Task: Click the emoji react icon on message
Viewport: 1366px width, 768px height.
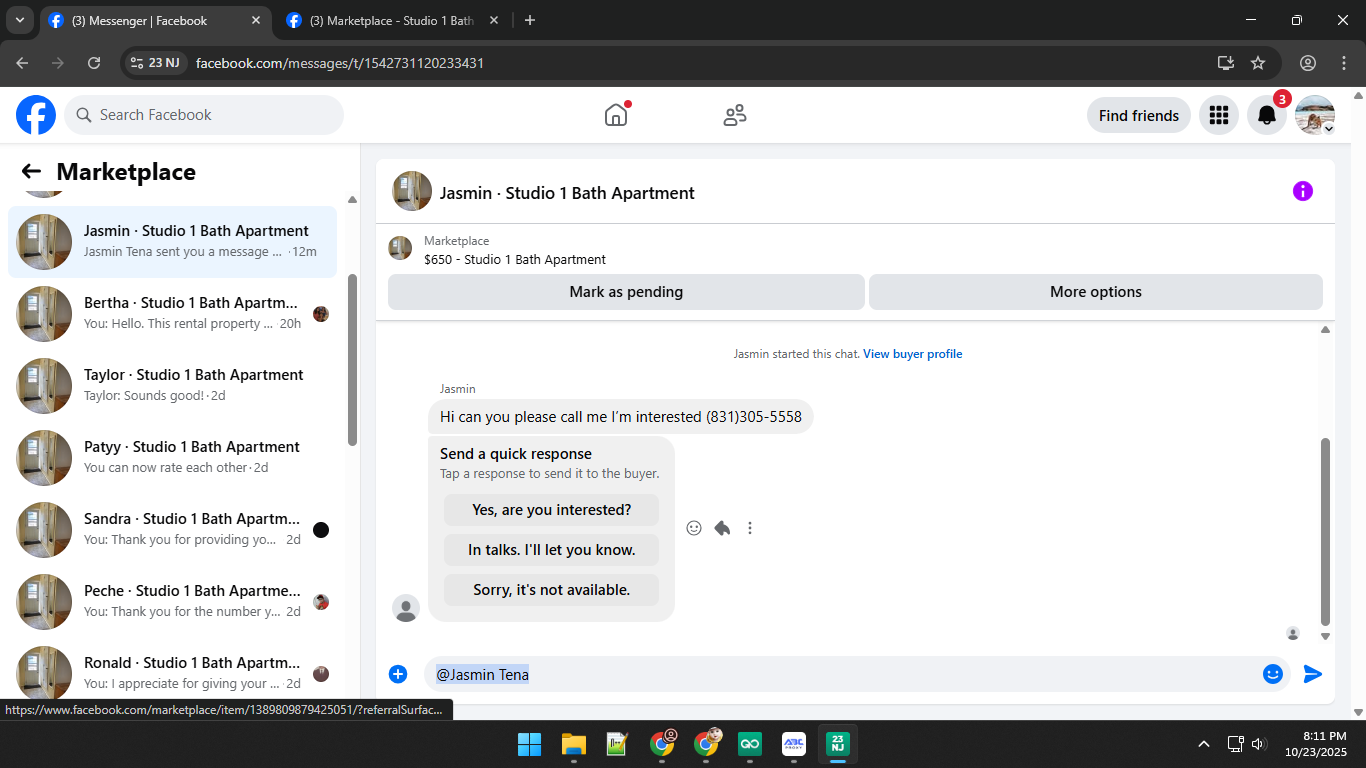Action: click(x=694, y=528)
